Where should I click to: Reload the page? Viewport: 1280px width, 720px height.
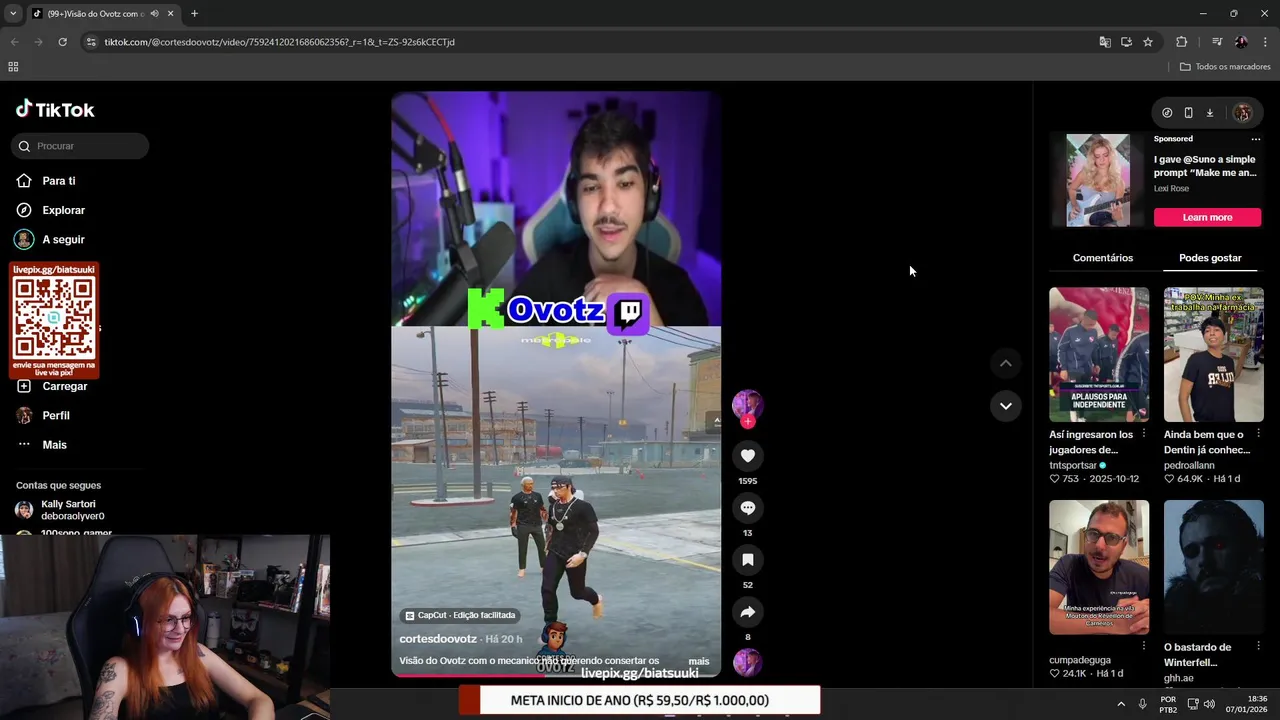(62, 42)
